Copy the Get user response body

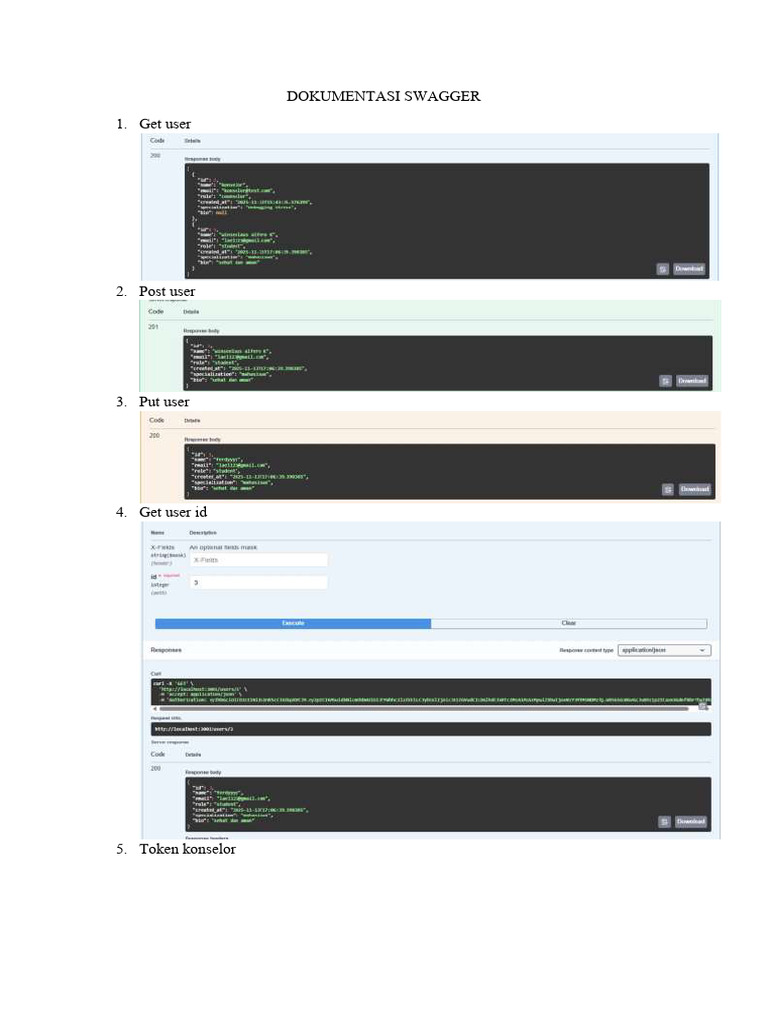pos(662,269)
